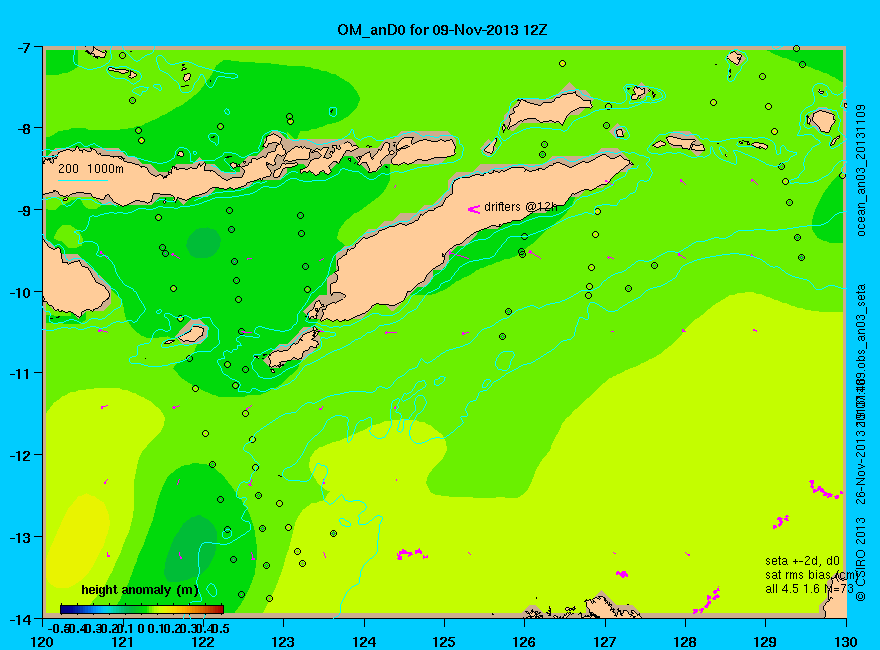This screenshot has height=650, width=880.
Task: Click longitude tick label '124'
Action: pos(364,642)
